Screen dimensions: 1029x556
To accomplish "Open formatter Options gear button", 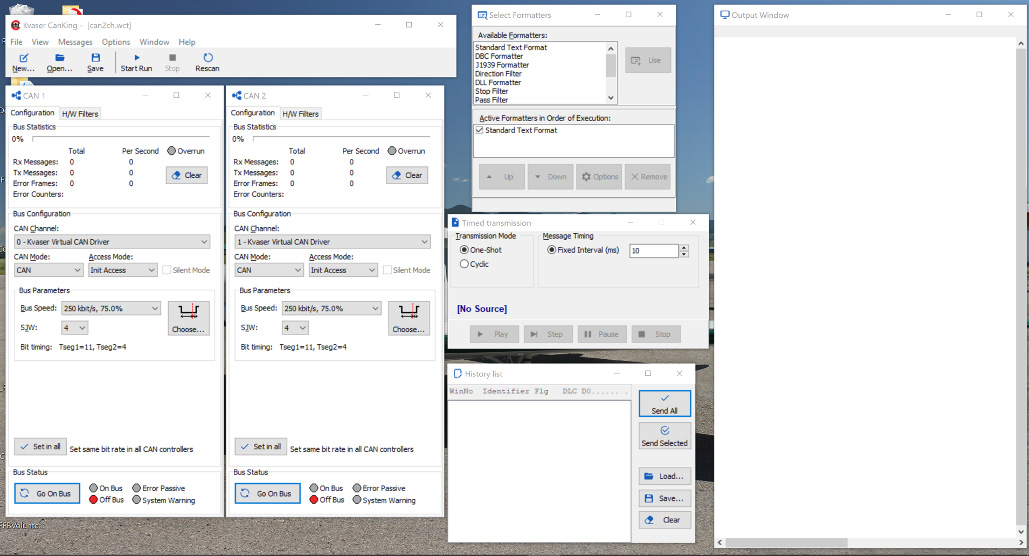I will click(599, 177).
